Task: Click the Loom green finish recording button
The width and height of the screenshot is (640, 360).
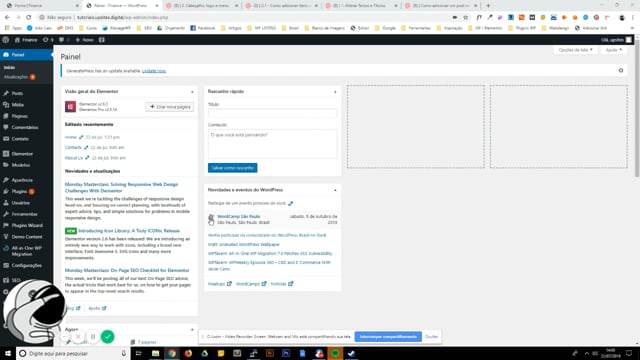Action: point(107,337)
